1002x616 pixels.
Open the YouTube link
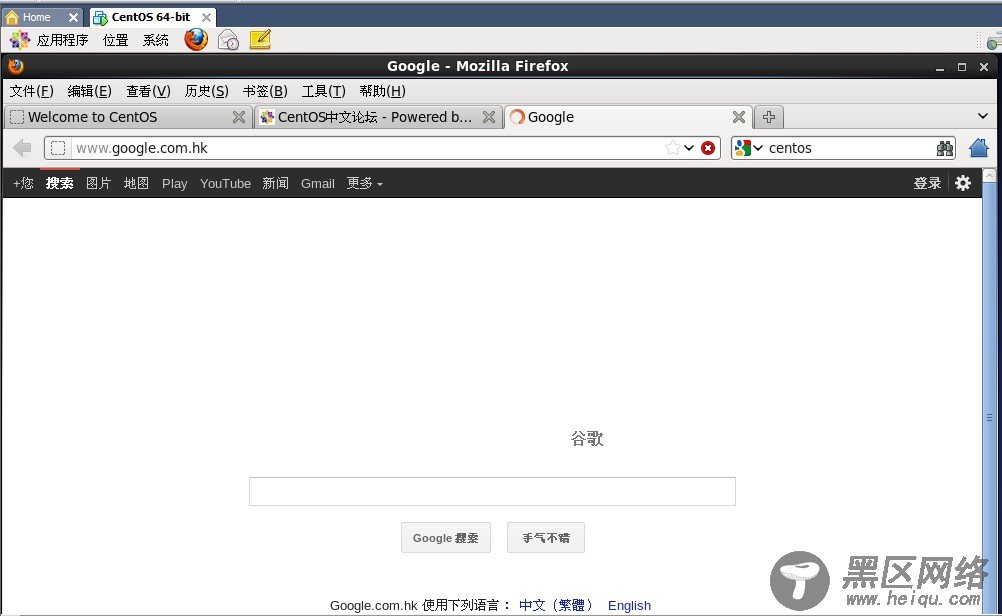225,183
